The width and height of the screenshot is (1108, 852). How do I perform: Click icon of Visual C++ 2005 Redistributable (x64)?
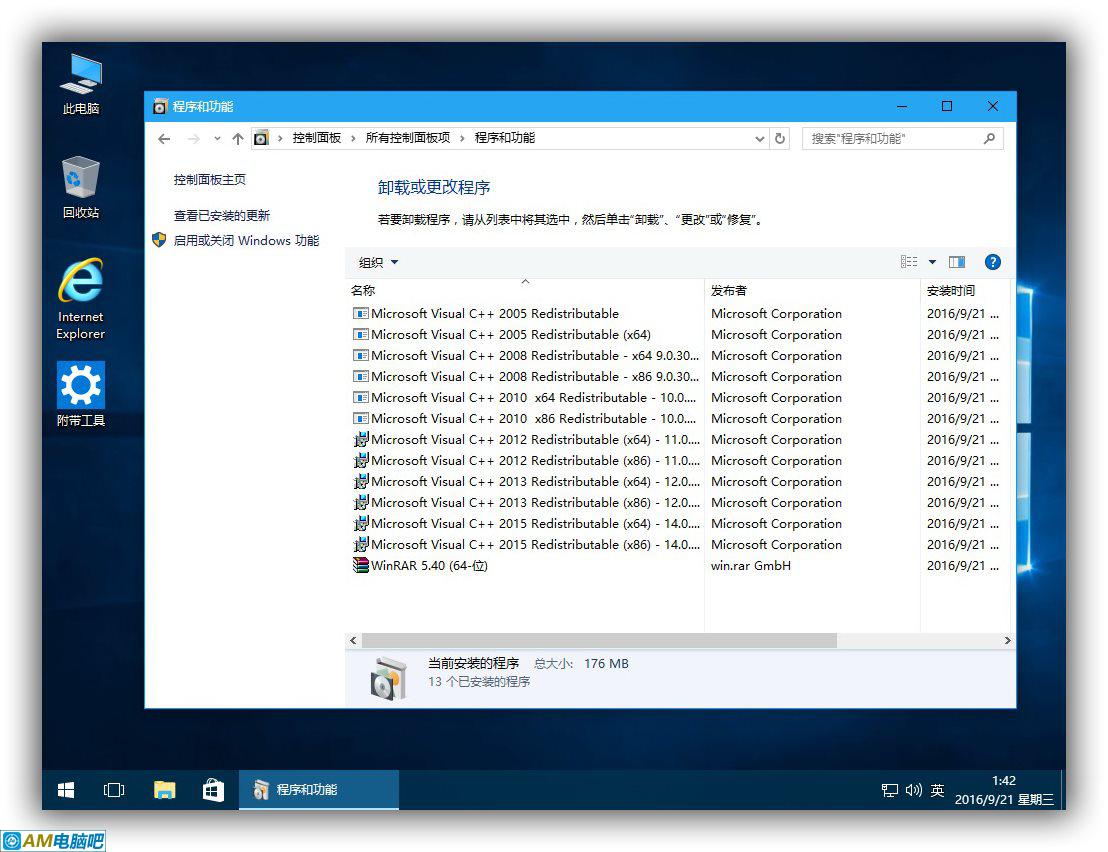tap(360, 334)
